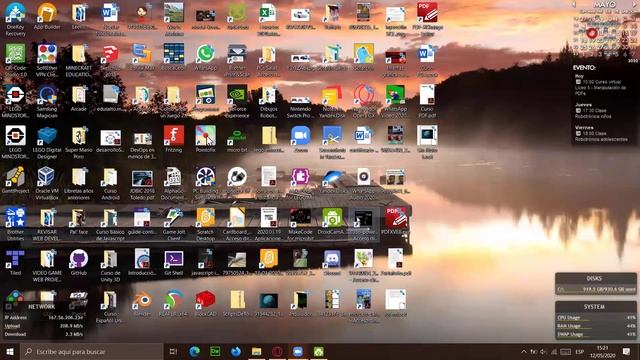Focus the 'Escribe aquí para buscar' search box
Image resolution: width=640 pixels, height=360 pixels.
[91, 351]
